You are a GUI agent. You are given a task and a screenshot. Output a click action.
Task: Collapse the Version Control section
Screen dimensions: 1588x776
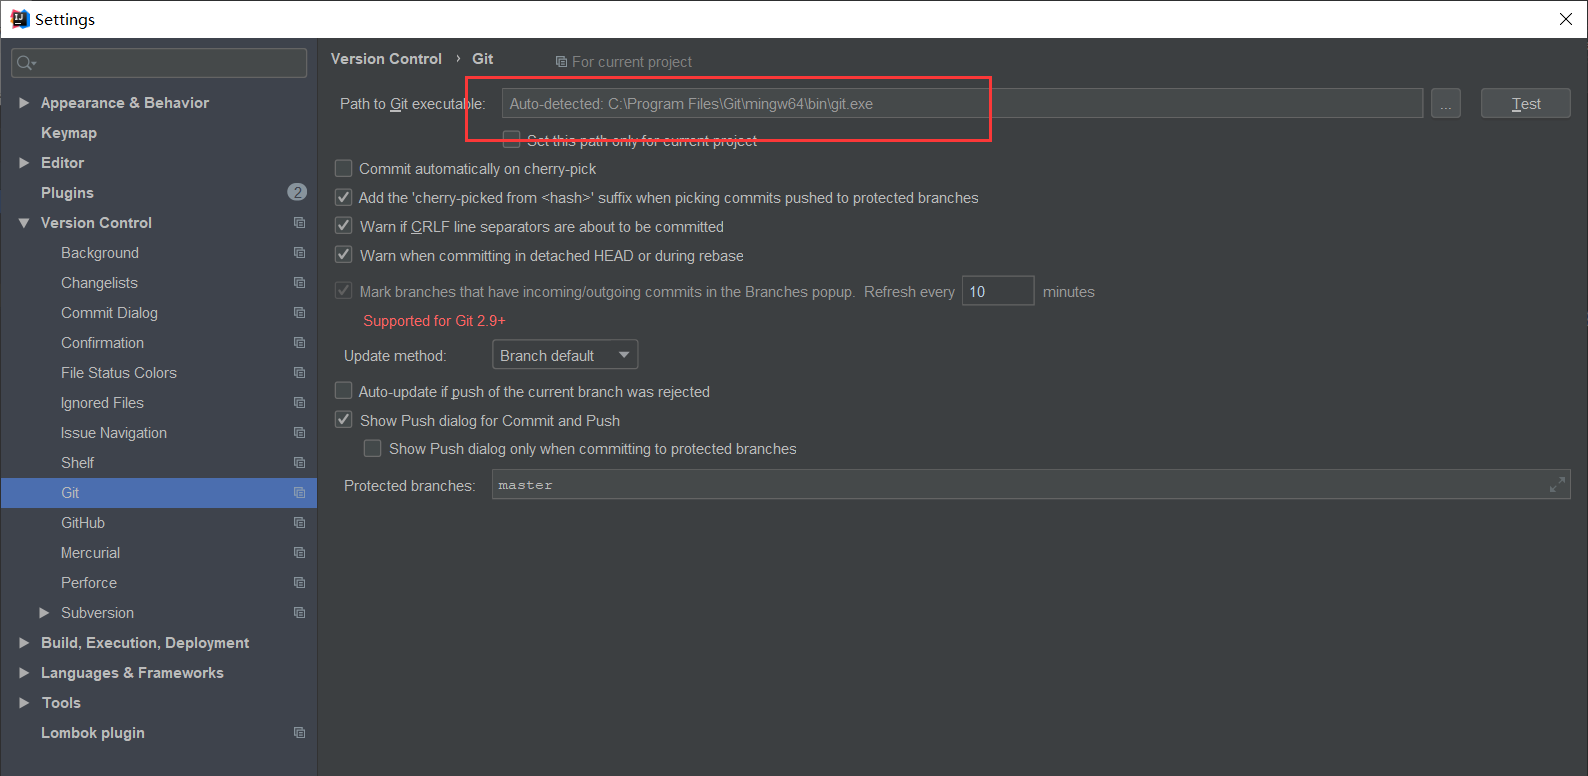24,223
